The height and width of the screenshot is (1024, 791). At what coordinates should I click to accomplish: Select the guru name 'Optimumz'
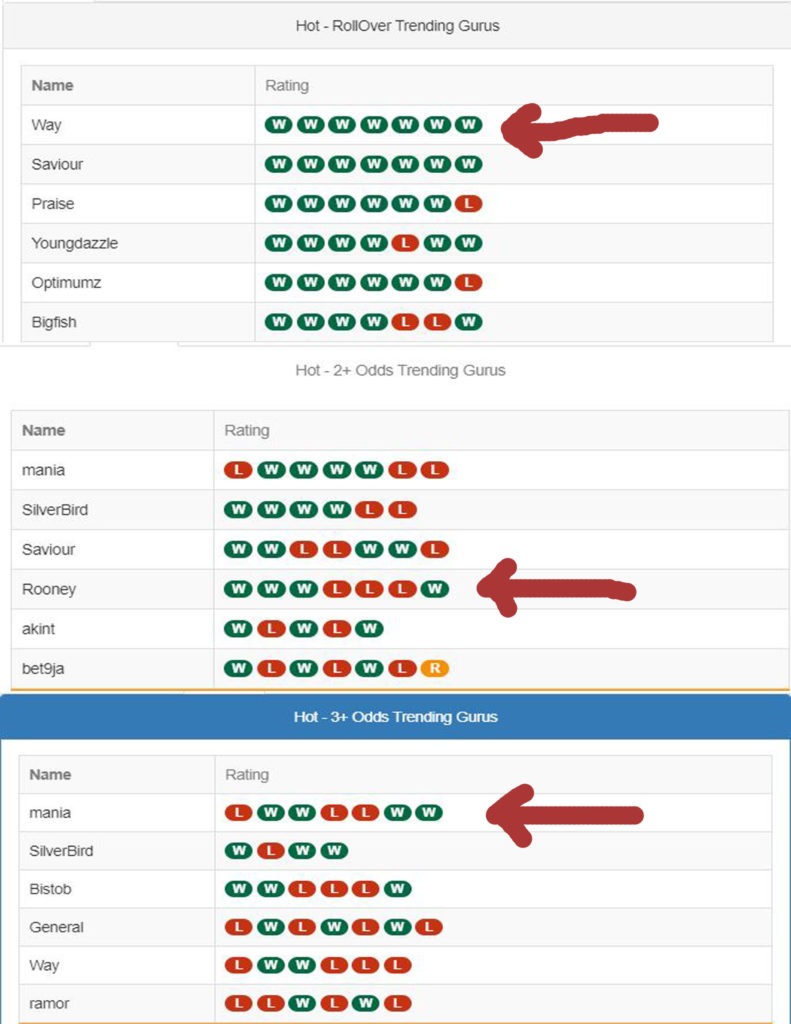pos(66,283)
